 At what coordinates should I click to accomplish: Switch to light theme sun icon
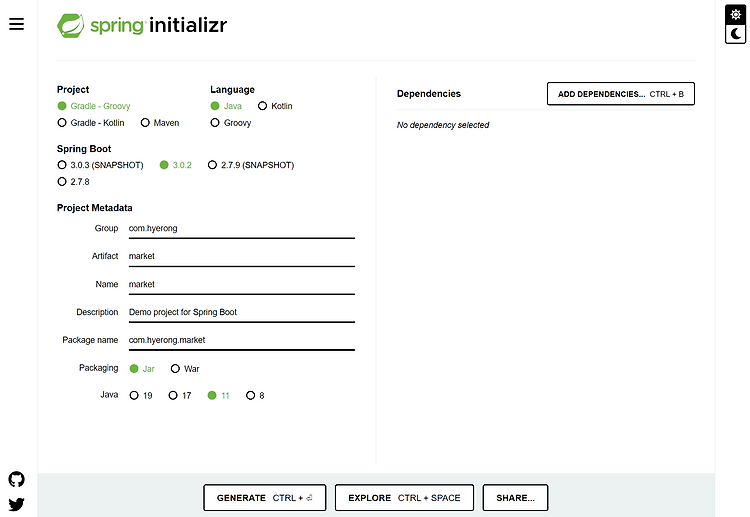coord(736,14)
